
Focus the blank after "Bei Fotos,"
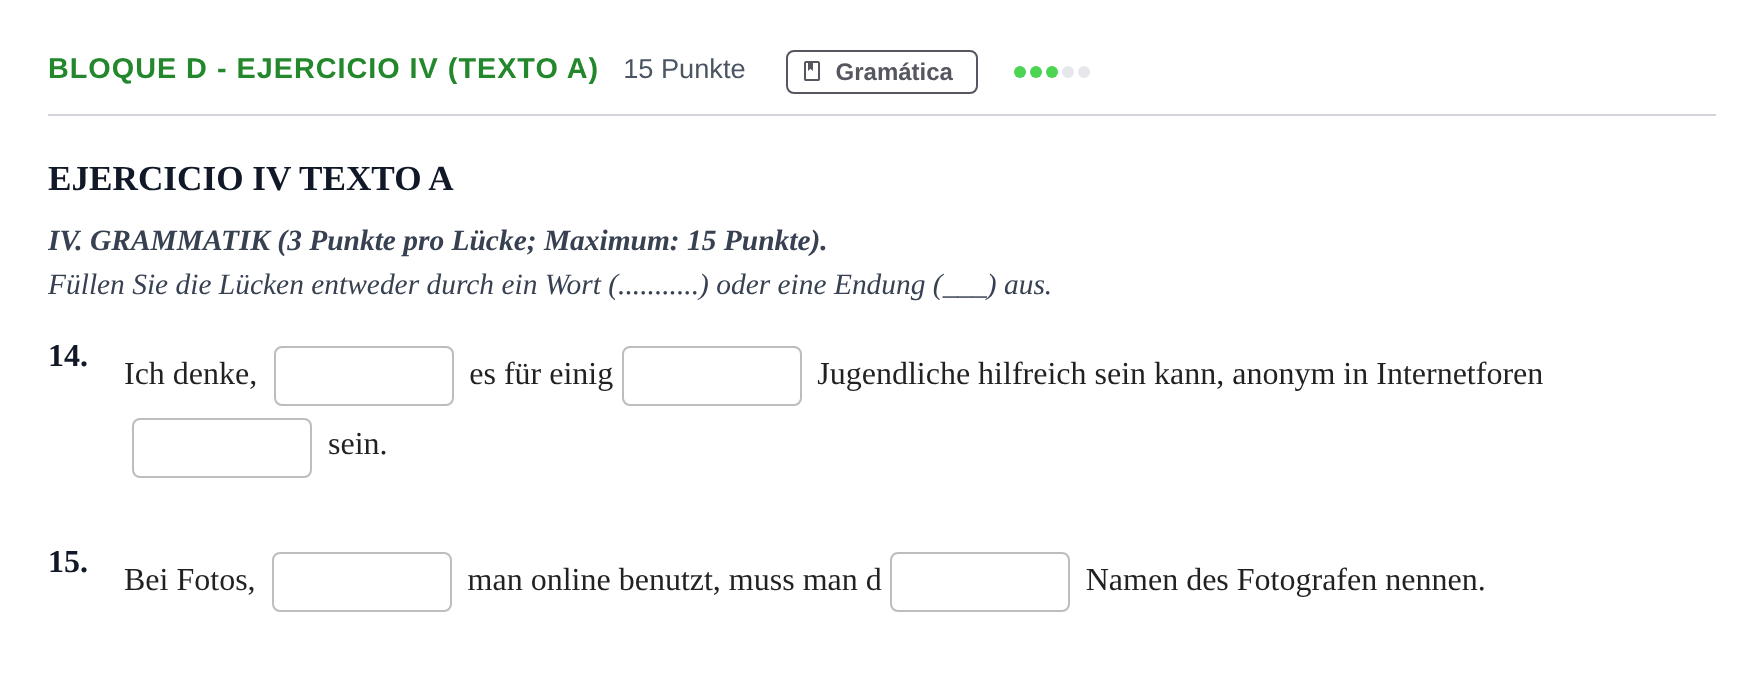click(362, 582)
